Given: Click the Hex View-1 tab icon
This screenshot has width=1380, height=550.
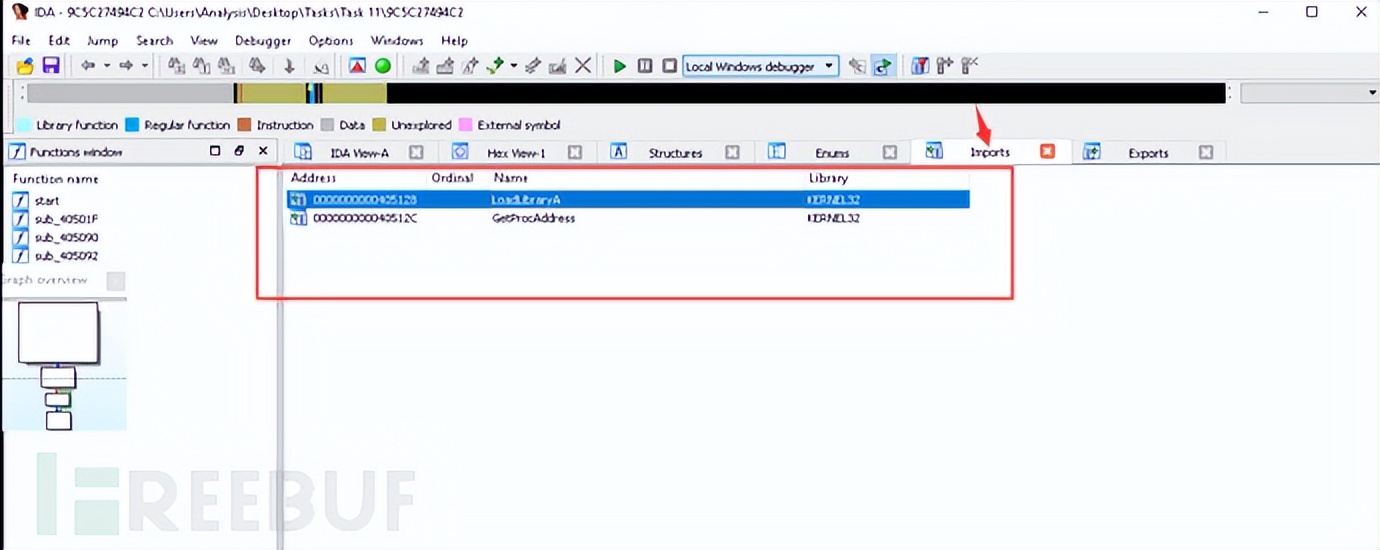Looking at the screenshot, I should point(461,152).
